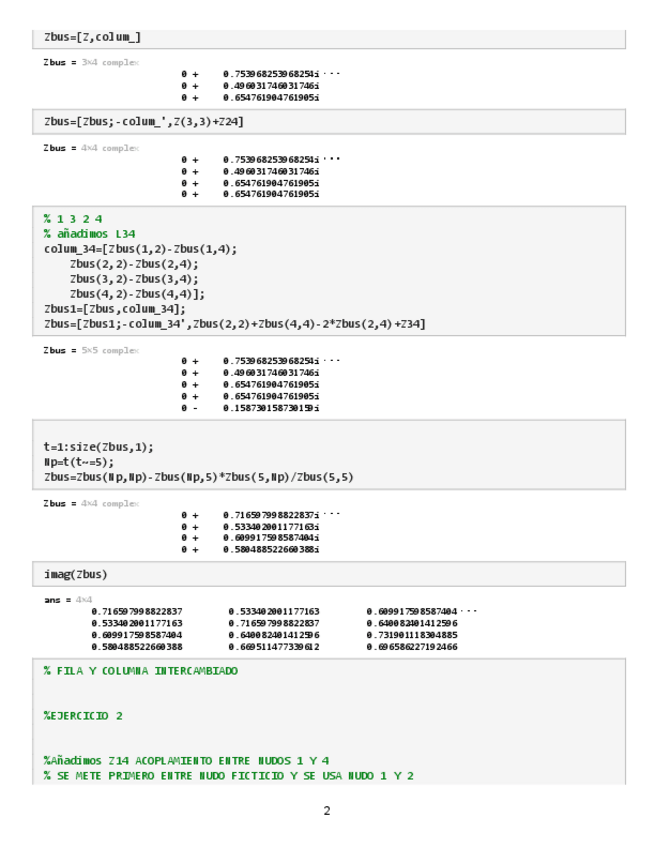Click the code line Np=t(t~=5);

point(79,462)
